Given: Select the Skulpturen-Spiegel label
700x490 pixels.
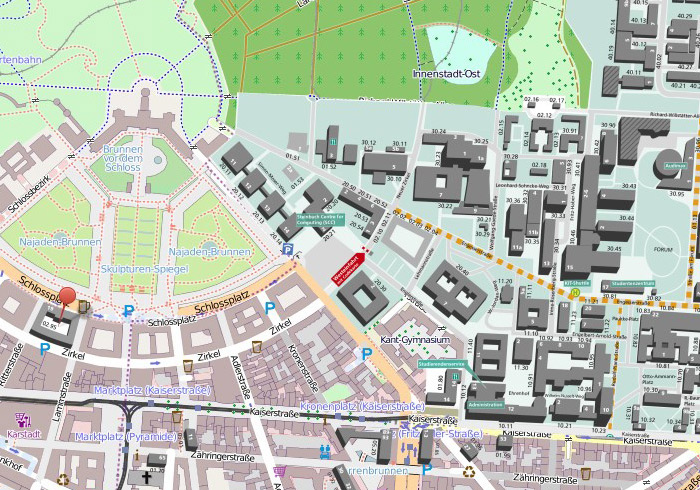Looking at the screenshot, I should point(145,269).
